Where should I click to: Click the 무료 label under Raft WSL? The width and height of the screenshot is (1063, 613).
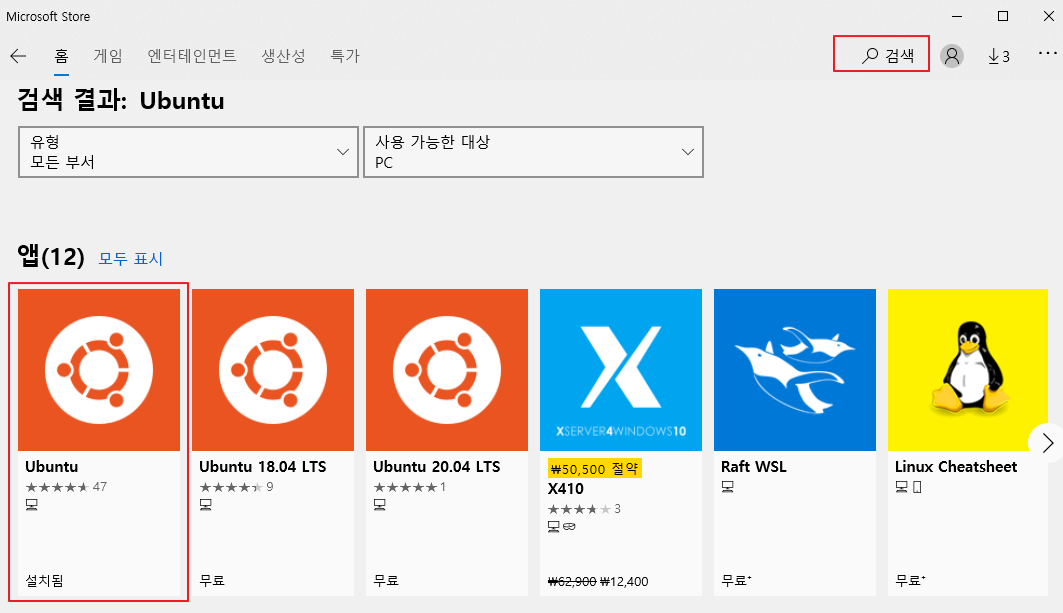736,580
